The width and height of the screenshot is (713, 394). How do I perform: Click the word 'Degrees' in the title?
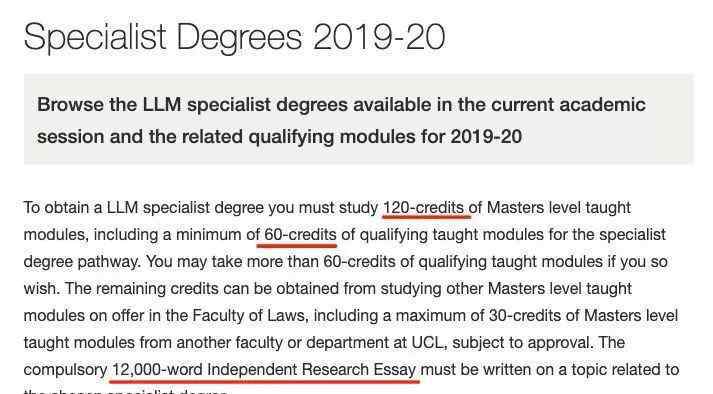[239, 38]
